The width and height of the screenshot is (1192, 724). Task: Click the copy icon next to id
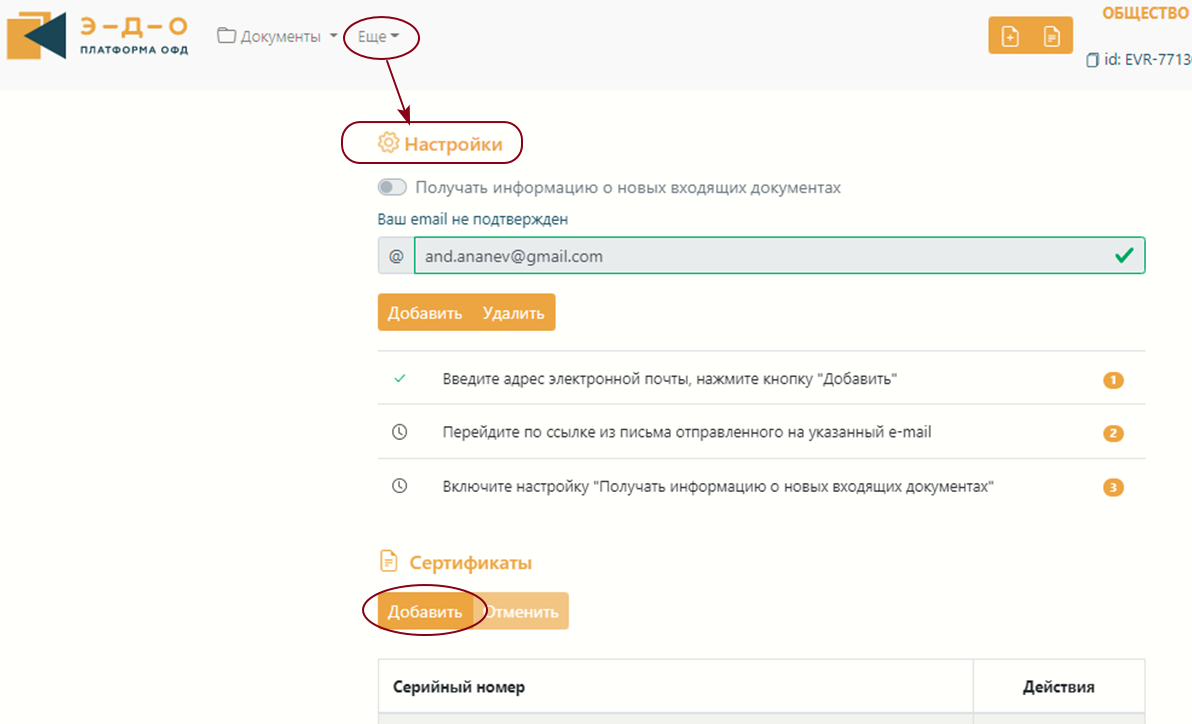click(1093, 60)
